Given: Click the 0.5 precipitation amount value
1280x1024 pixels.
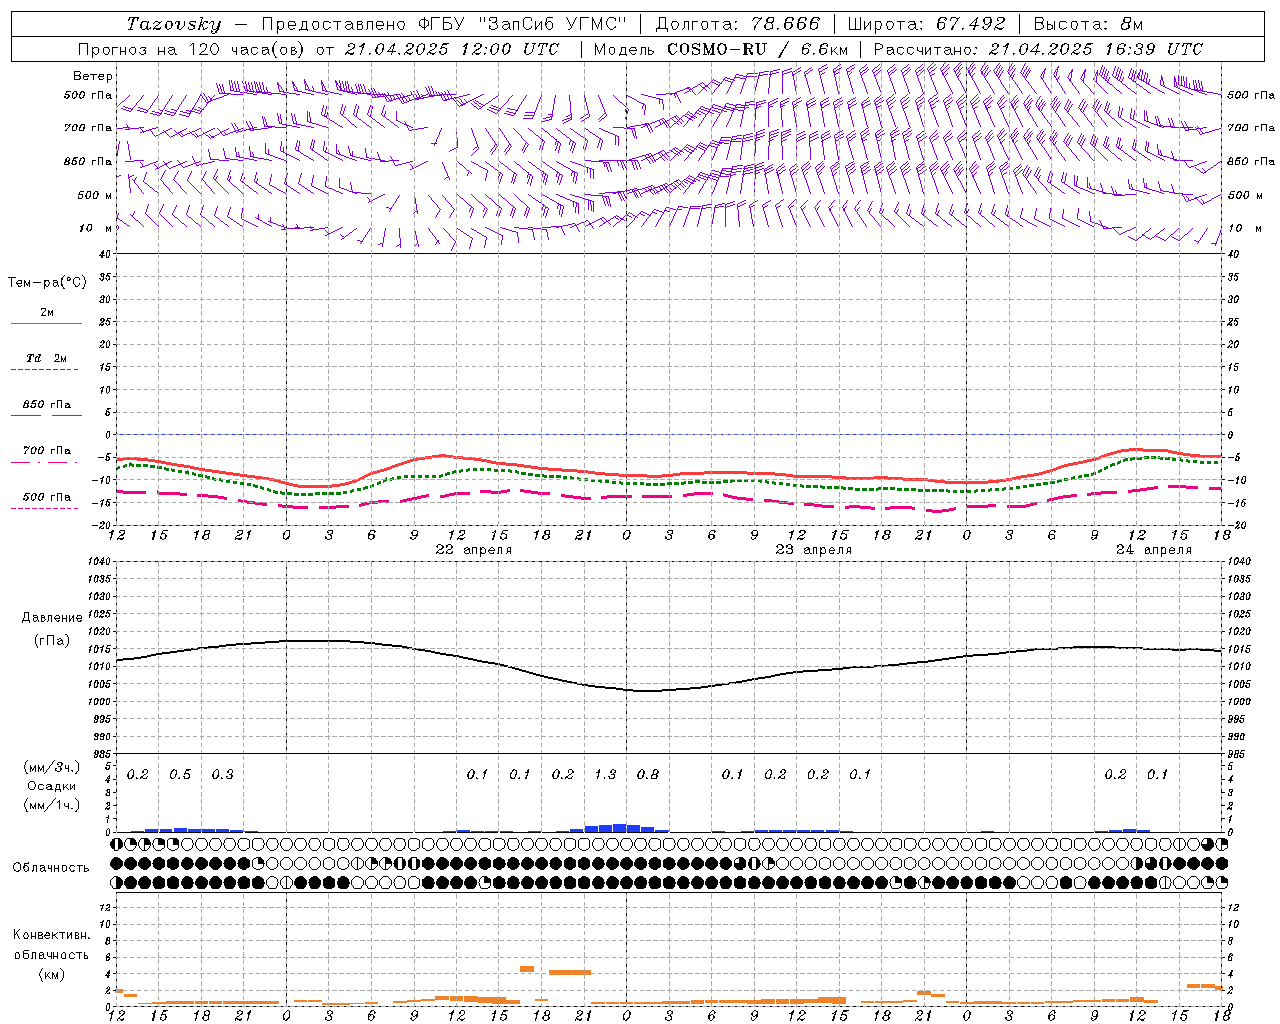Looking at the screenshot, I should click(180, 774).
